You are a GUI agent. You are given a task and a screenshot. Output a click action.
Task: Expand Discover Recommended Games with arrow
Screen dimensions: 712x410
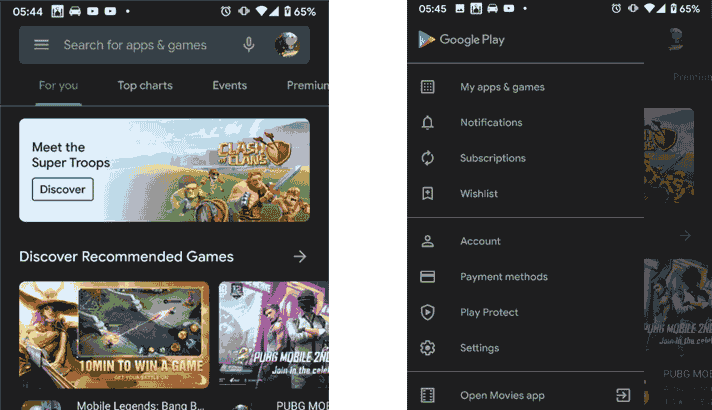(300, 257)
